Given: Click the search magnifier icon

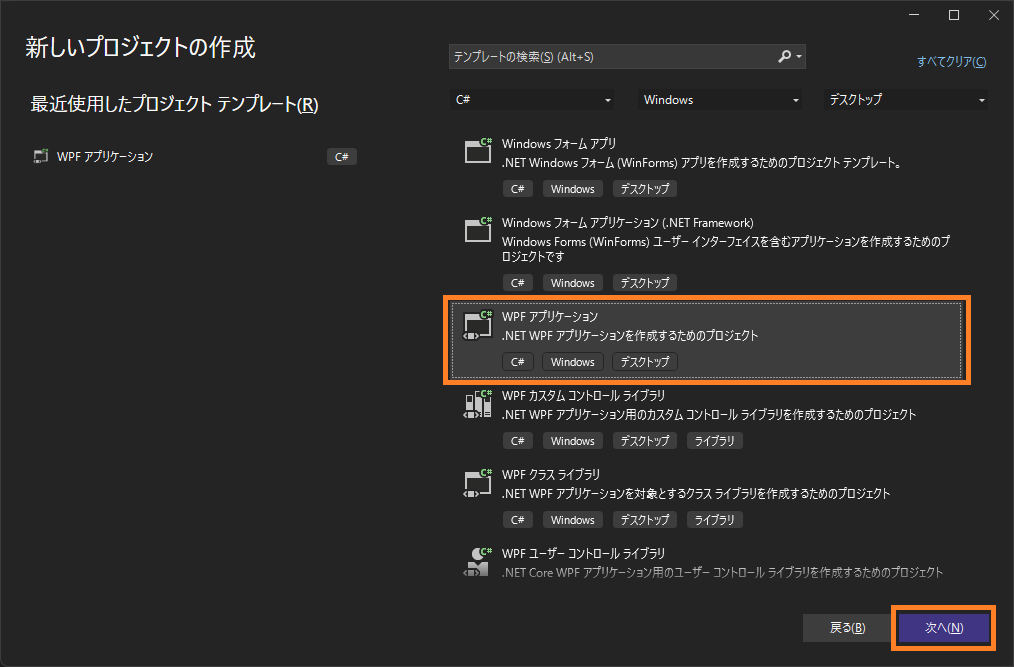Looking at the screenshot, I should tap(784, 56).
